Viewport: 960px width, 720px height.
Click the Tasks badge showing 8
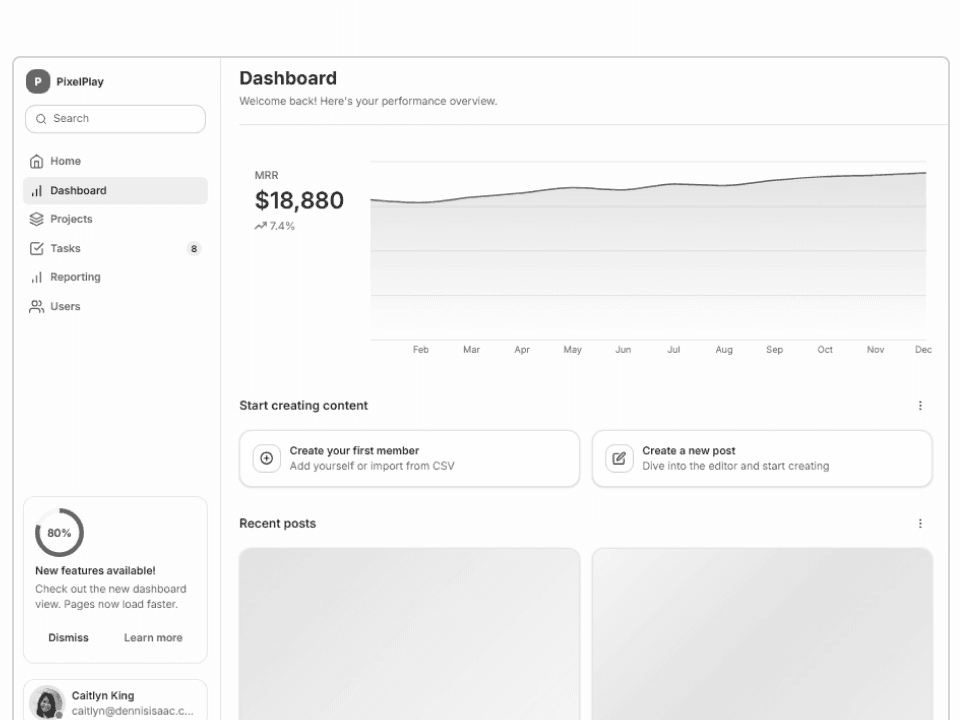194,248
